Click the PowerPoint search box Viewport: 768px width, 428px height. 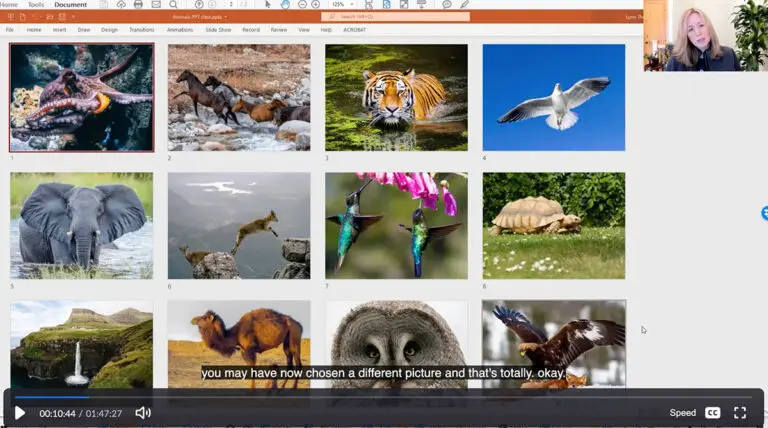(396, 17)
